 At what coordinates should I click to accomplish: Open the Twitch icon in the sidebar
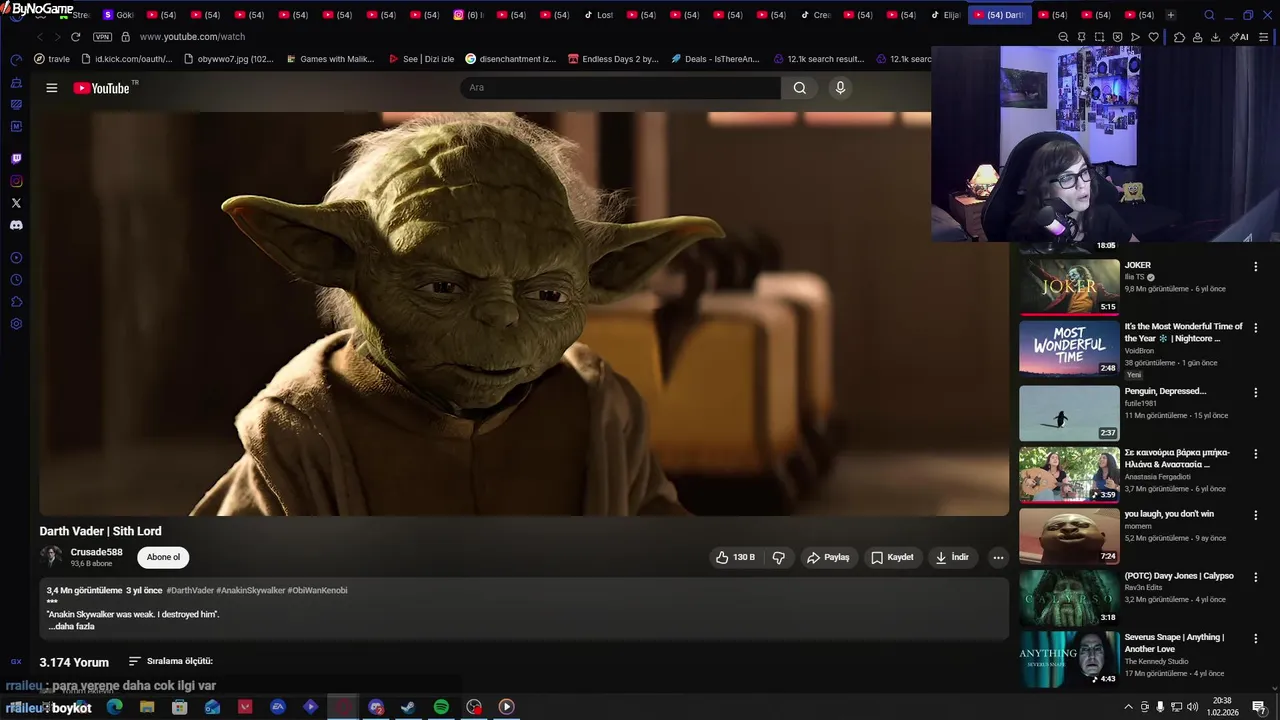coord(16,159)
